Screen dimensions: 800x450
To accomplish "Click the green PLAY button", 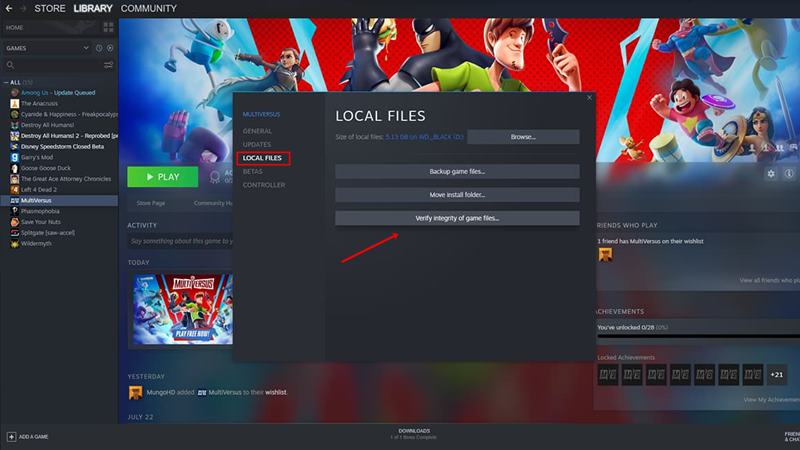I will (x=163, y=177).
